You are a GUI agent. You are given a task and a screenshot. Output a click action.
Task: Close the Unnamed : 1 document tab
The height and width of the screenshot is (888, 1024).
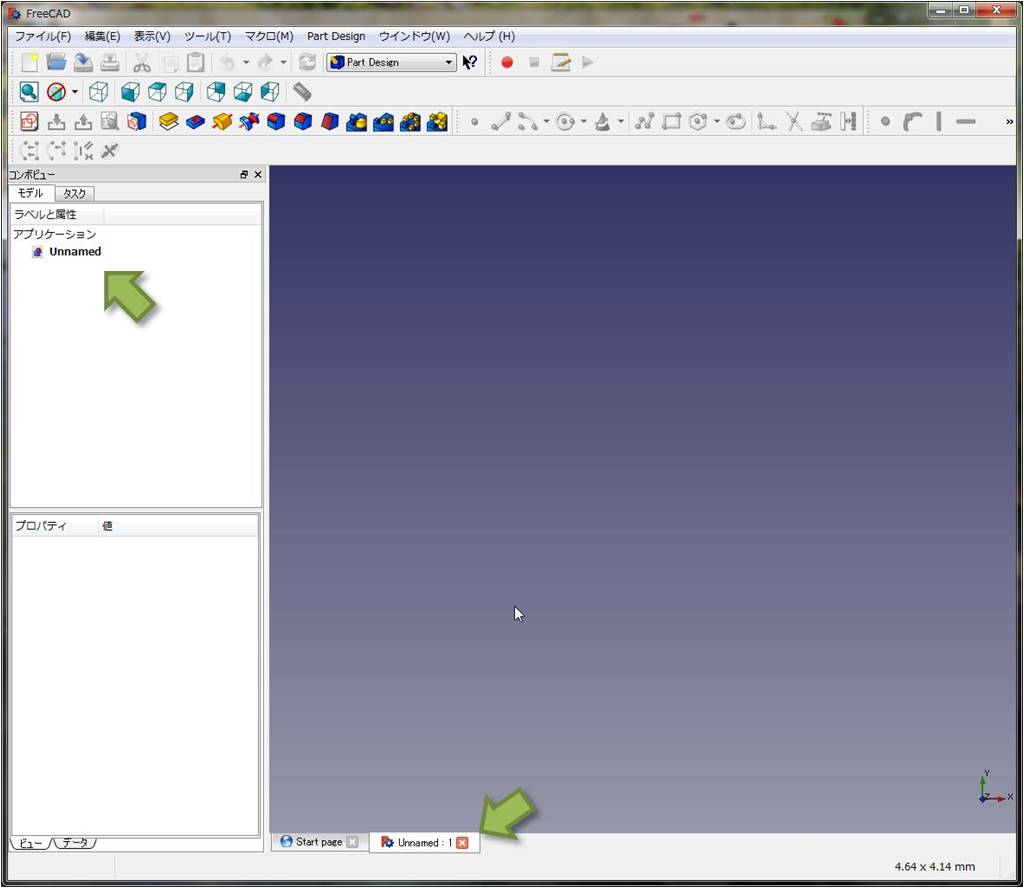tap(462, 843)
